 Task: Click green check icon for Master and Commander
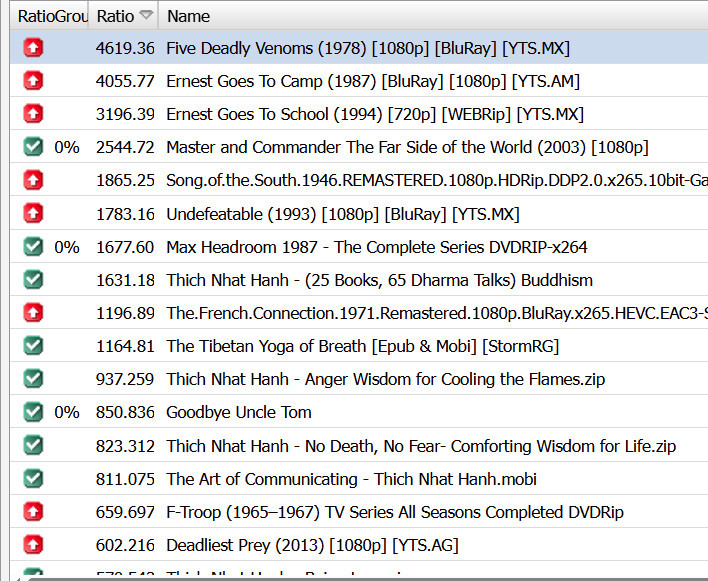(x=33, y=147)
